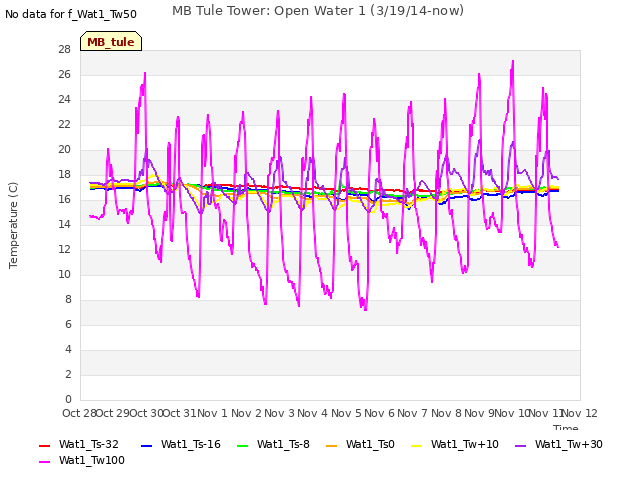Click the 18 y-axis tick label
Viewport: 640px width, 480px height.
click(64, 174)
